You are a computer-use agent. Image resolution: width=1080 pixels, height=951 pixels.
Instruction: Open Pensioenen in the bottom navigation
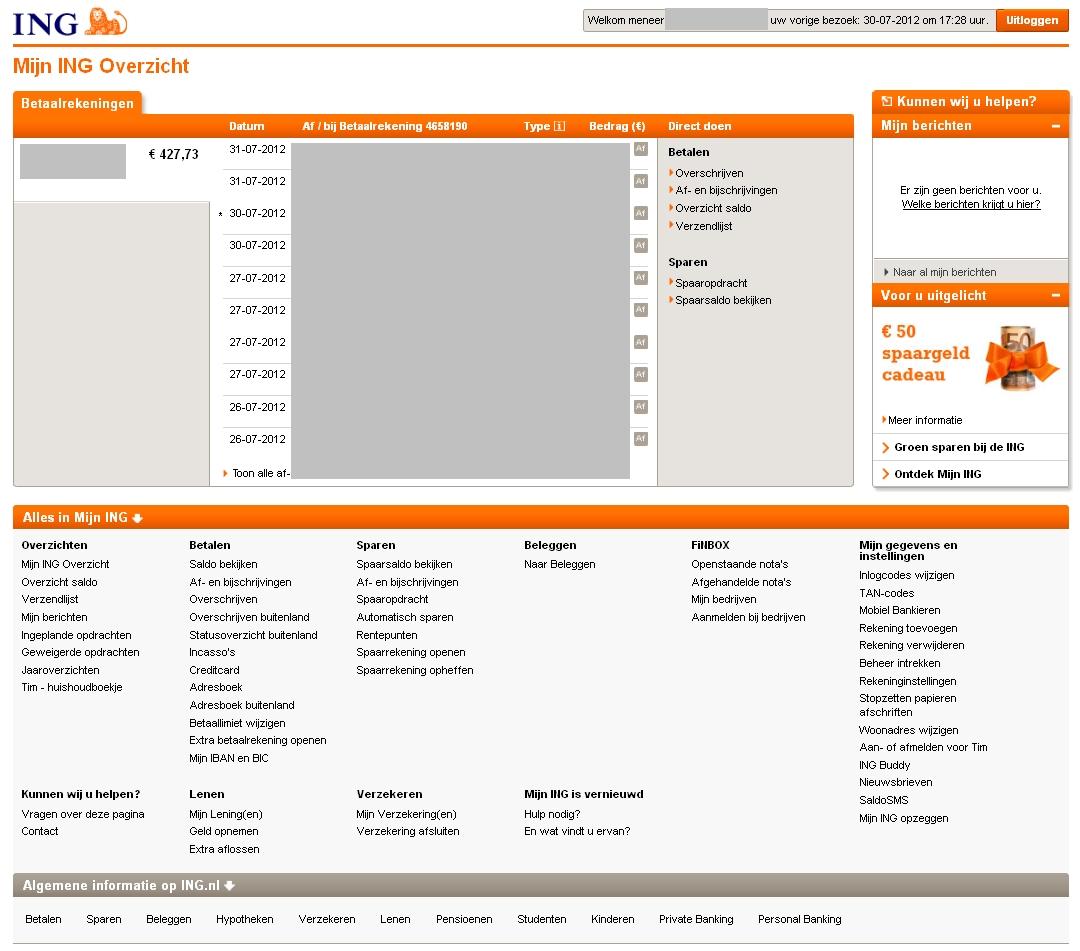[464, 919]
